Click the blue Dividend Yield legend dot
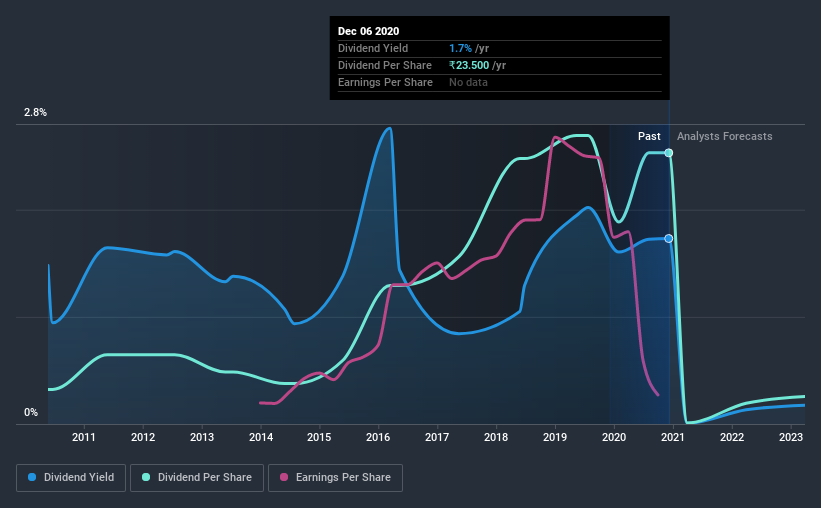821x508 pixels. coord(32,477)
